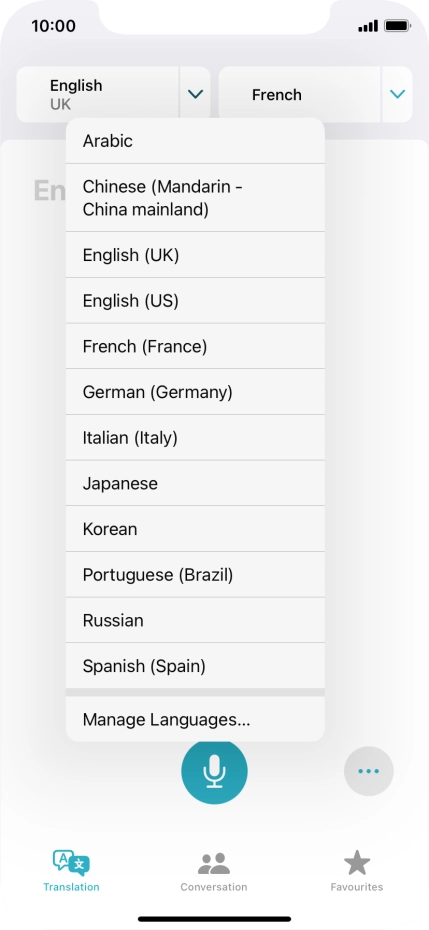Open the Favourites star tab

click(357, 871)
